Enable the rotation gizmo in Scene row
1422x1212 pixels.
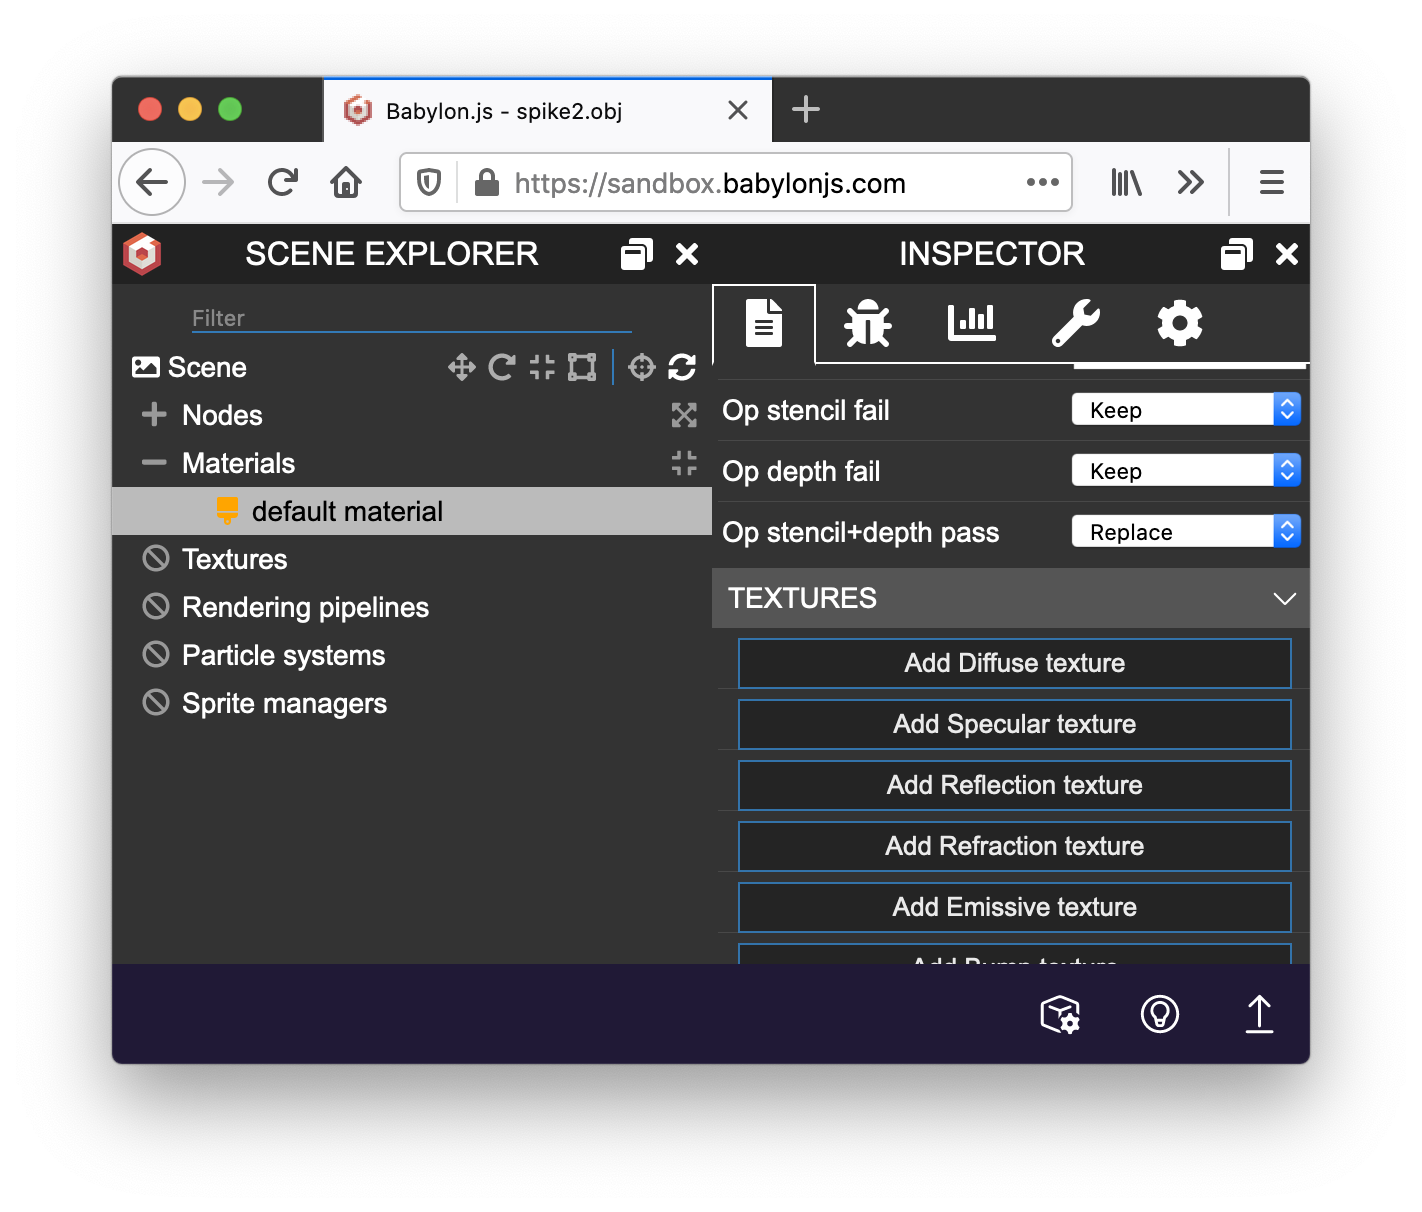501,368
